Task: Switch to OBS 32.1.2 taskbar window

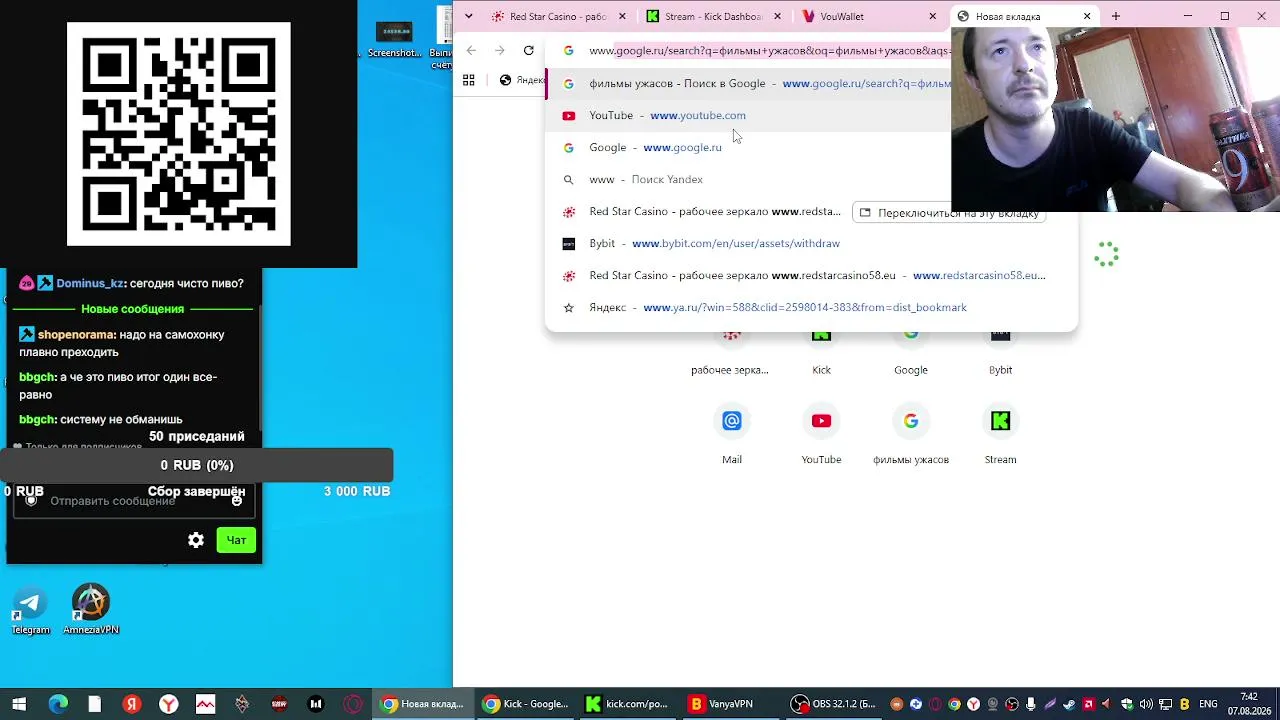Action: coord(834,704)
